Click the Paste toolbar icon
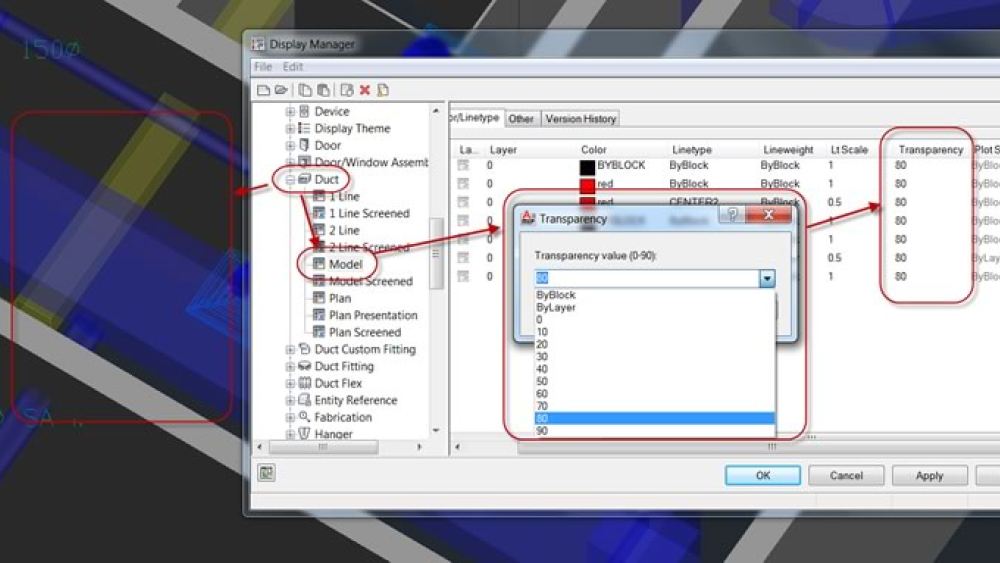 [322, 90]
